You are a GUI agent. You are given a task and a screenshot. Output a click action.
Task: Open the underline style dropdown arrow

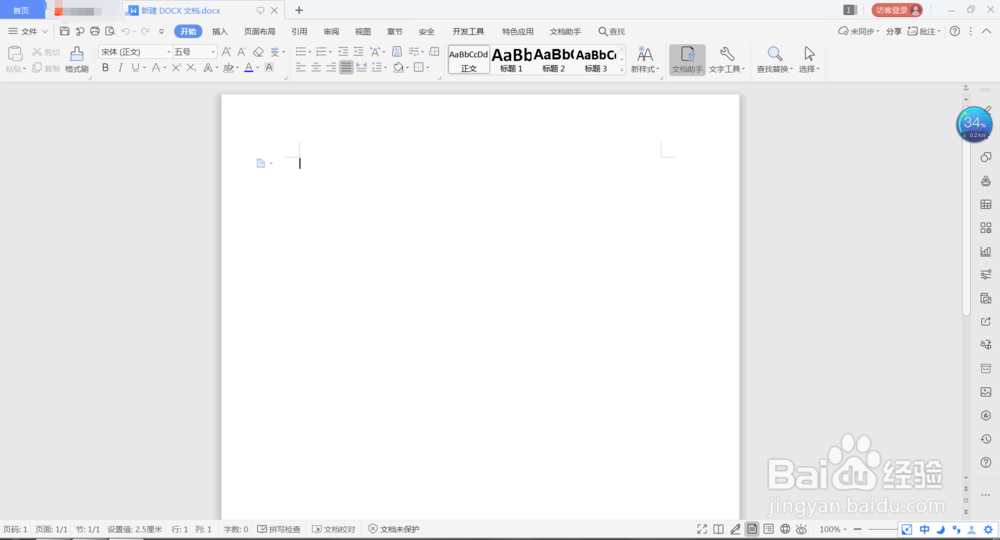point(145,68)
